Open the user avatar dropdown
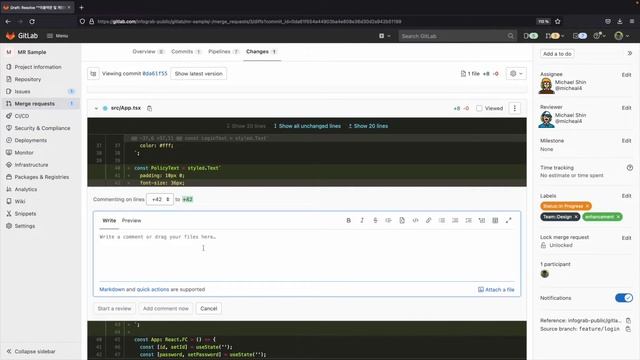Image resolution: width=640 pixels, height=360 pixels. coord(622,36)
